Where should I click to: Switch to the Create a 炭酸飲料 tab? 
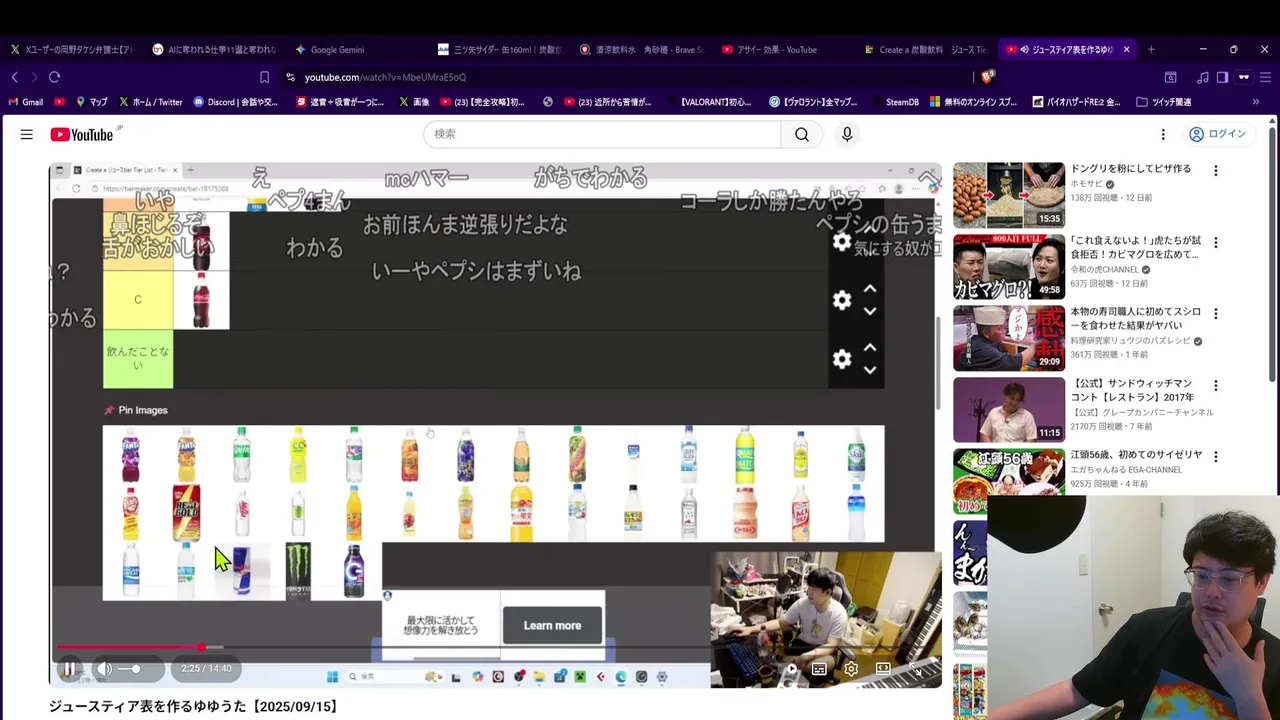click(x=925, y=49)
